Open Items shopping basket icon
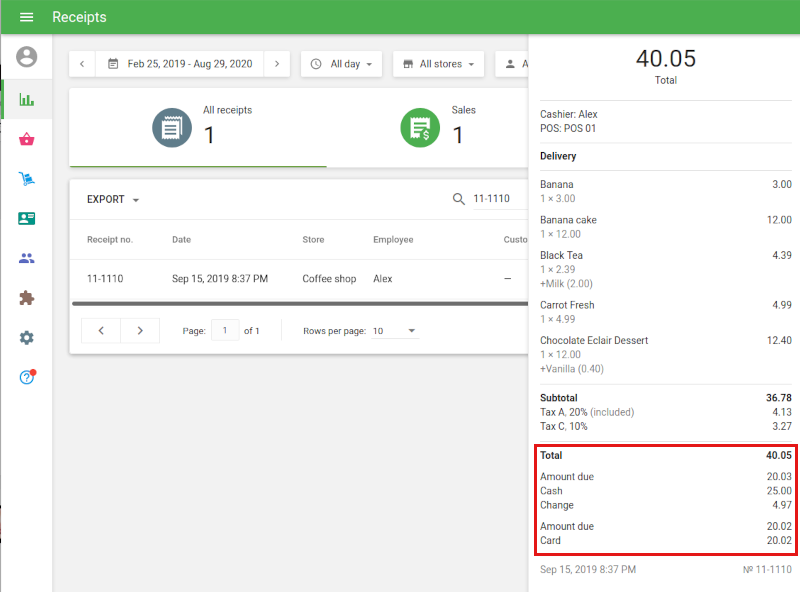 point(27,140)
